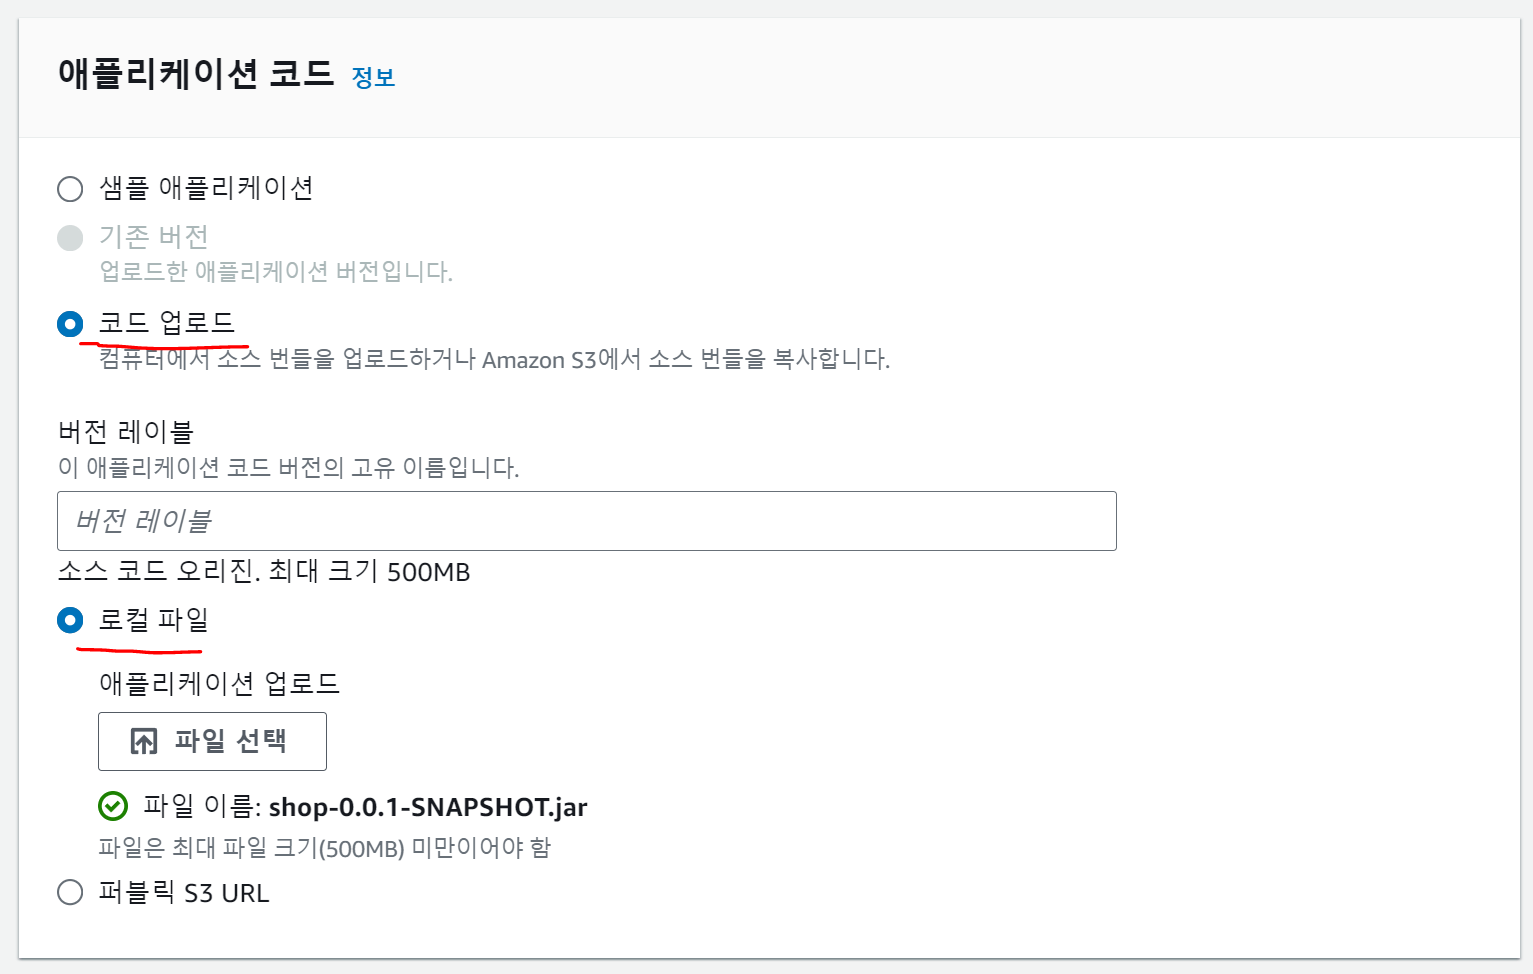Select the 코드 업로드 radio button

70,324
